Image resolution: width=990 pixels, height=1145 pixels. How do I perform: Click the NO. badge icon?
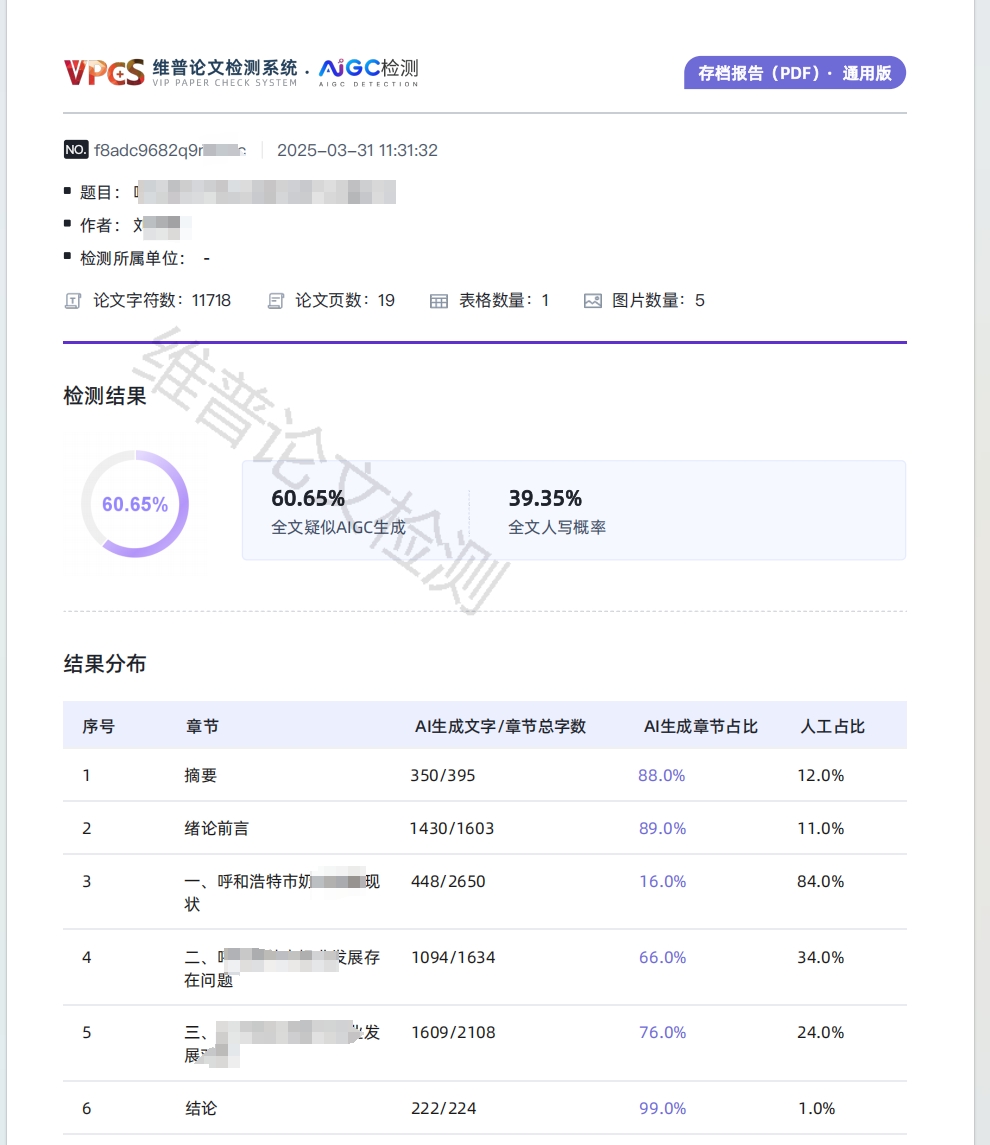(x=75, y=149)
